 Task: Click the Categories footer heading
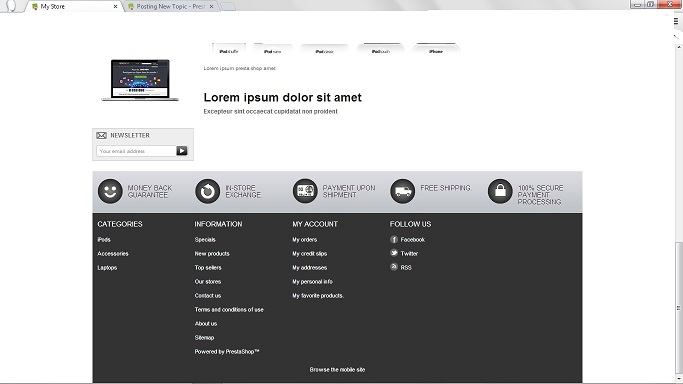tap(120, 224)
